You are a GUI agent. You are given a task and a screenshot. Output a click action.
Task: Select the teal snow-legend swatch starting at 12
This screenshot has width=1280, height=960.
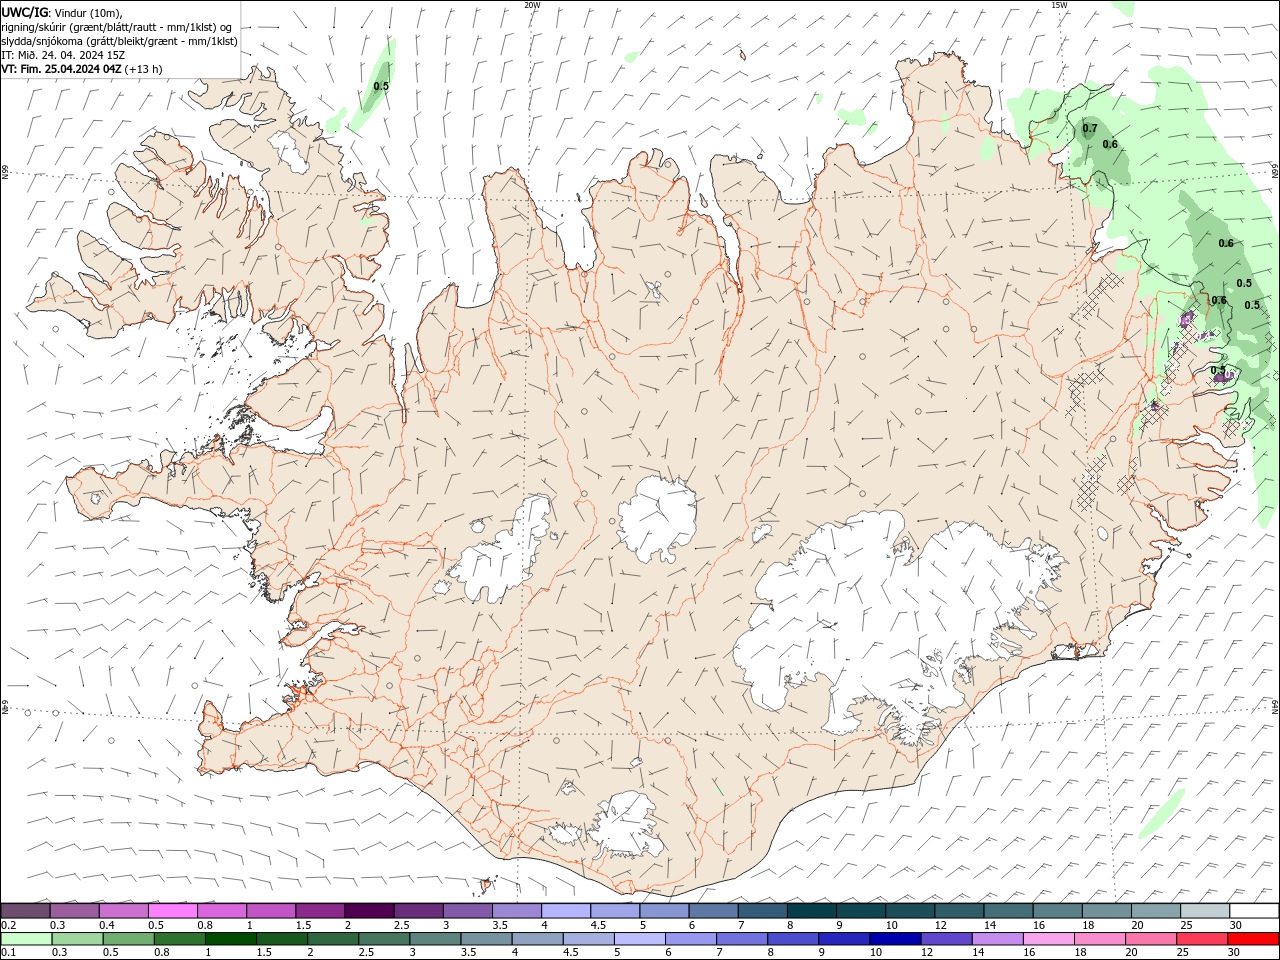point(958,911)
